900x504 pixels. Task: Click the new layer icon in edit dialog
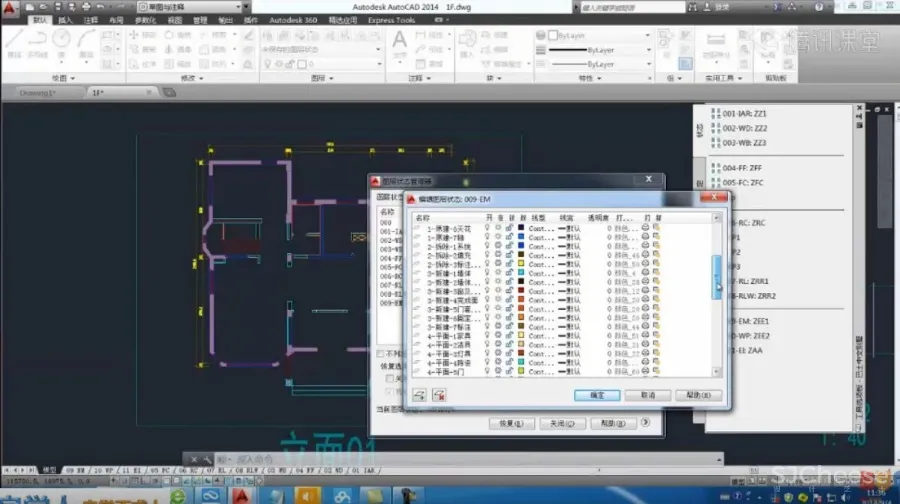420,395
